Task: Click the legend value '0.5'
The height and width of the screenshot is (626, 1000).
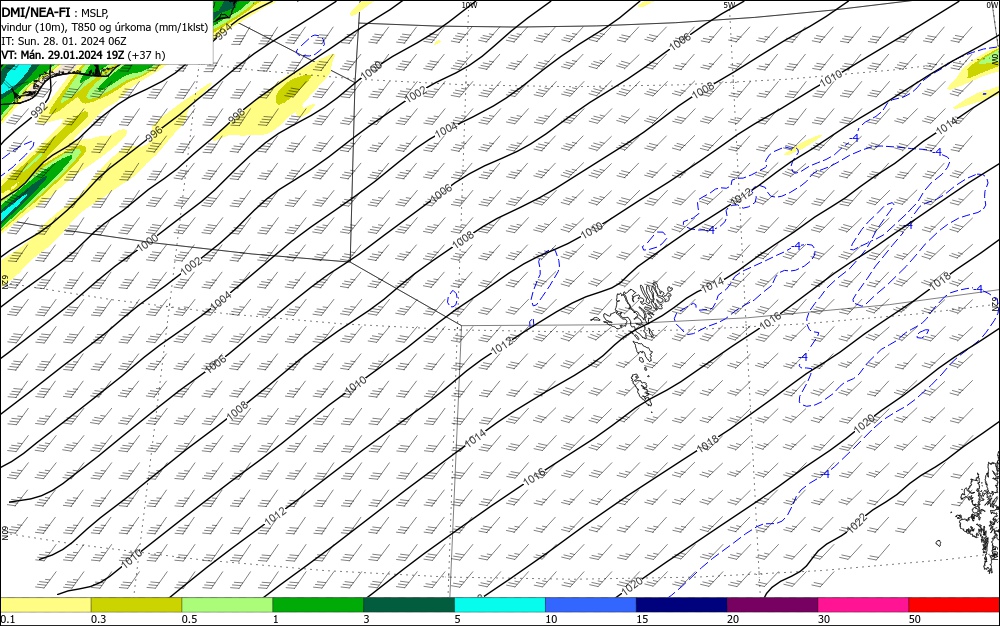Action: [x=189, y=619]
